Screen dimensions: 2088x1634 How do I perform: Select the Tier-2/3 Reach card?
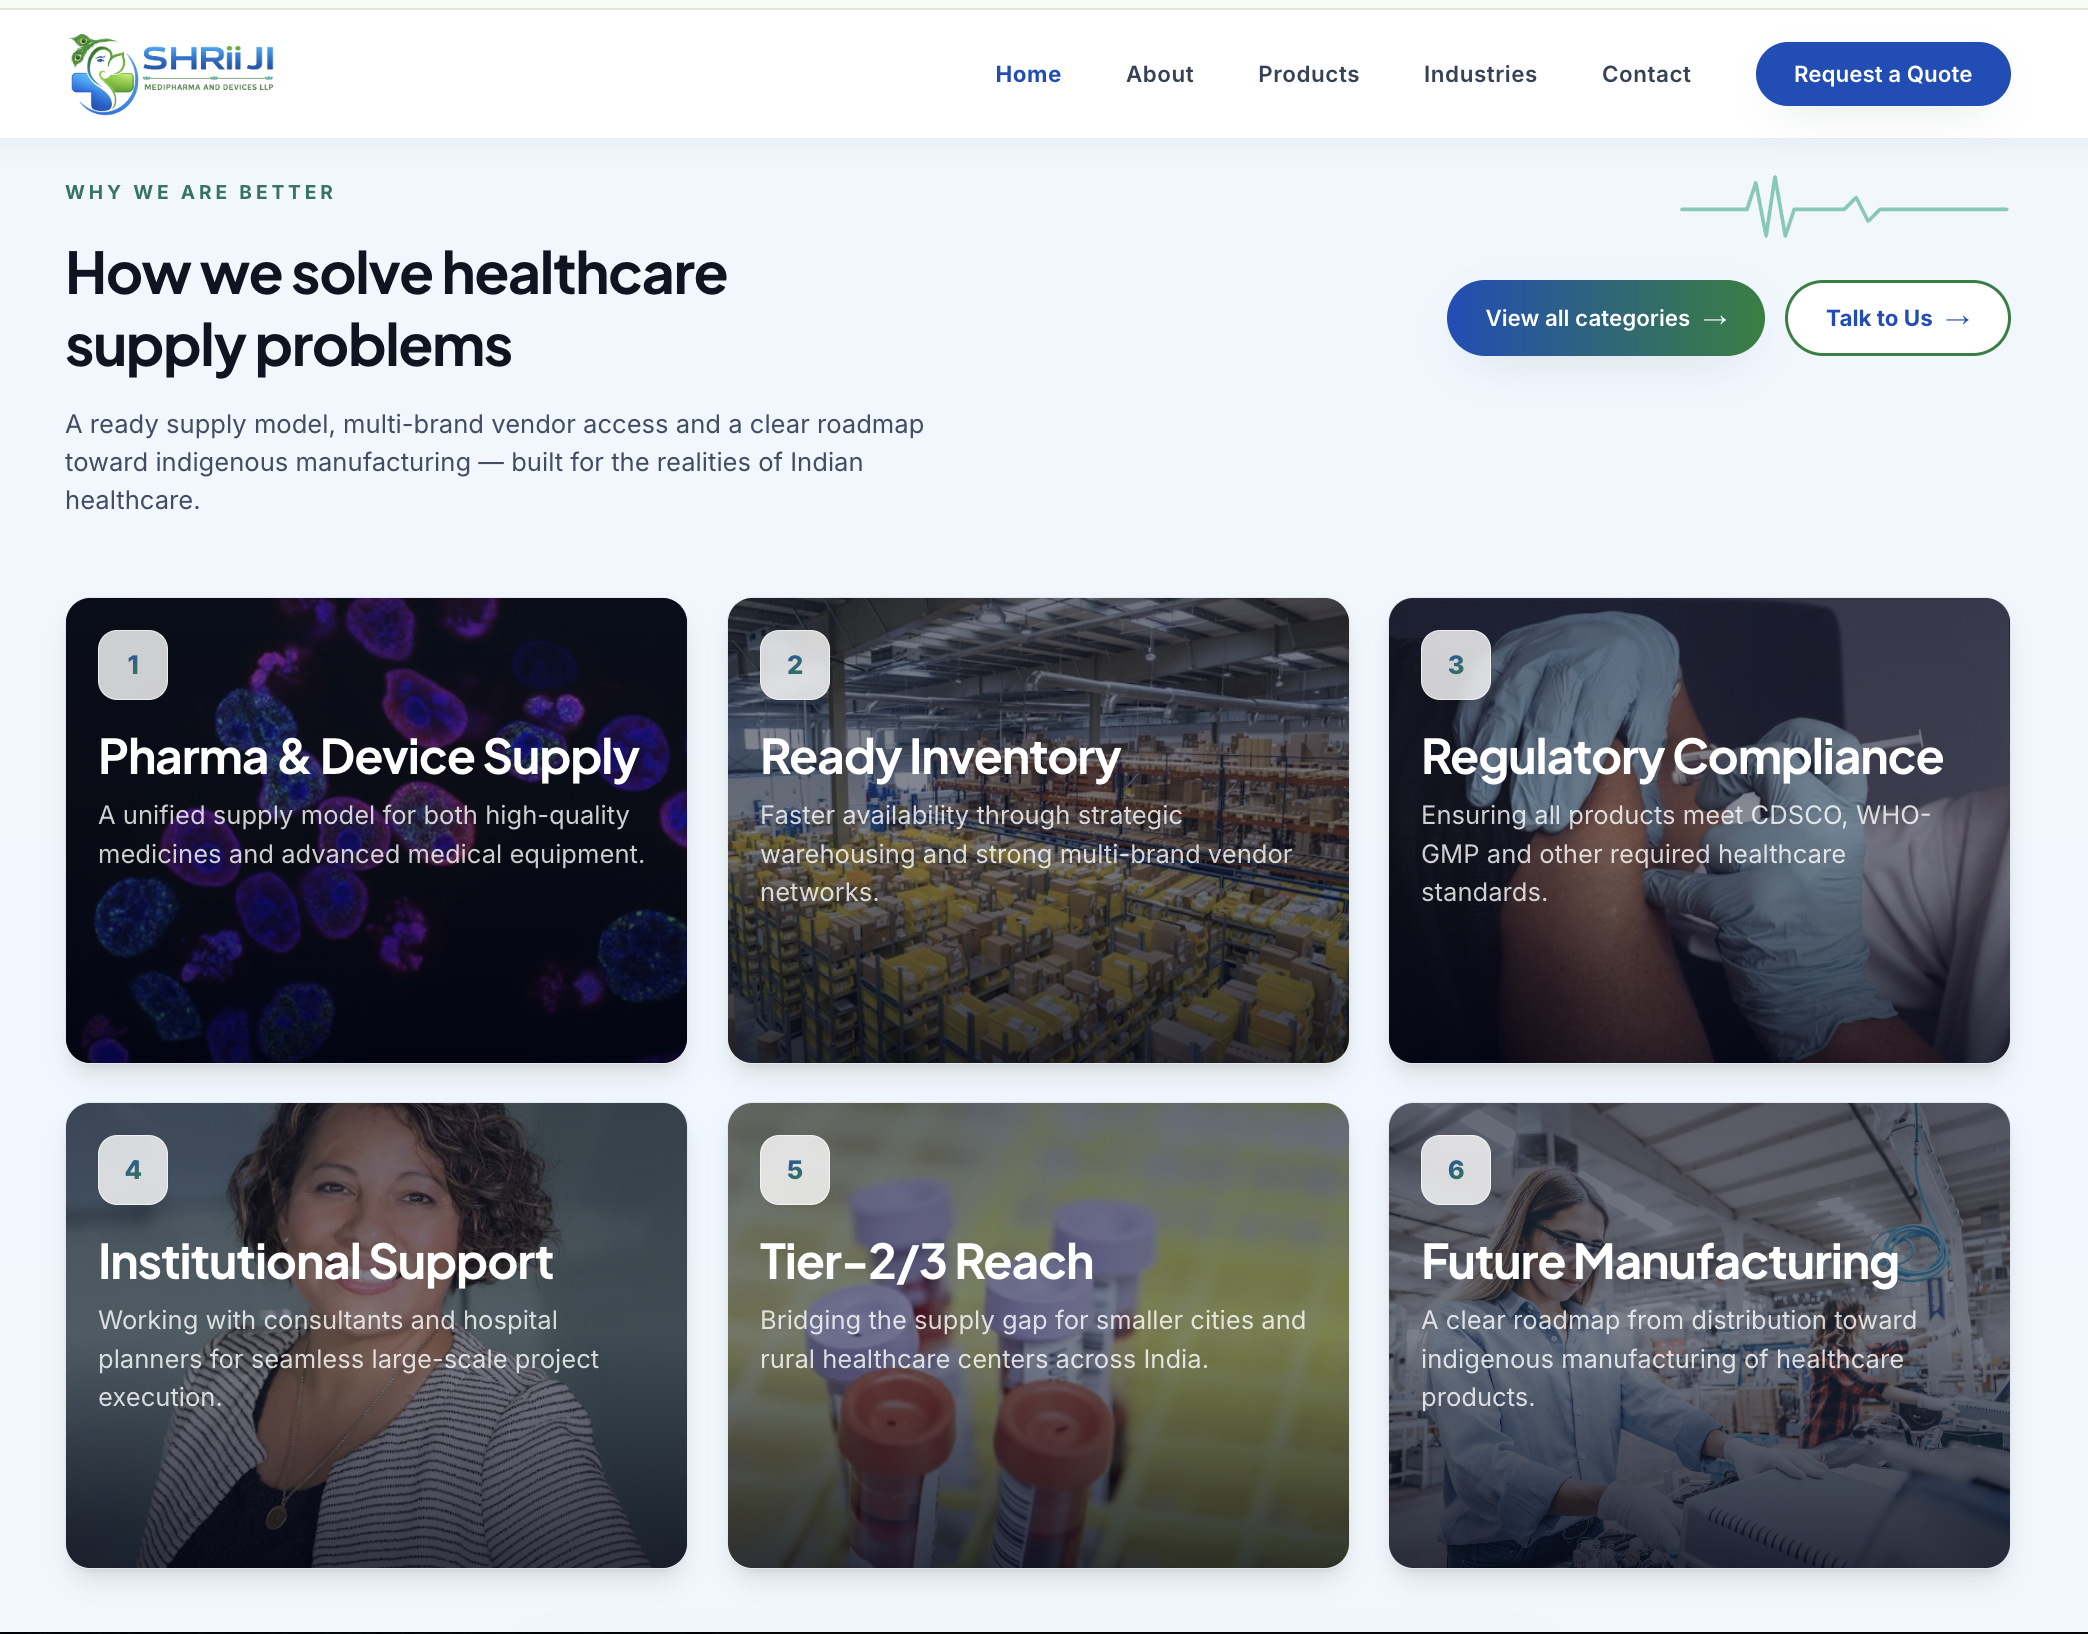(1038, 1335)
